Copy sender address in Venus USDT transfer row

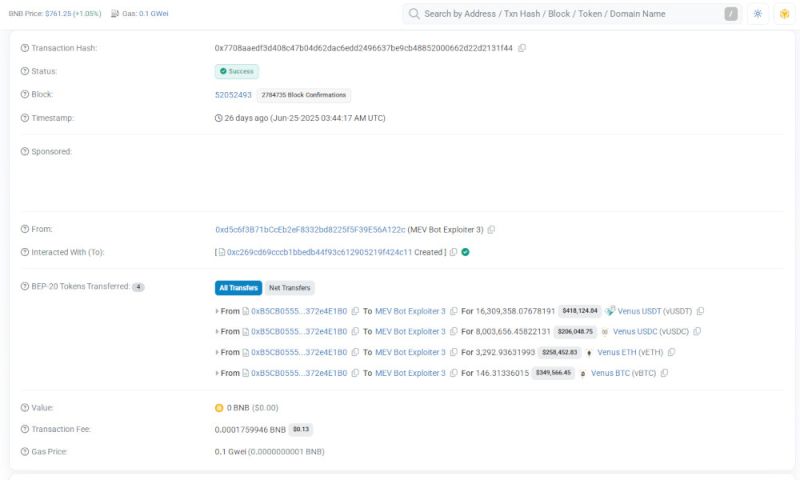(x=355, y=311)
